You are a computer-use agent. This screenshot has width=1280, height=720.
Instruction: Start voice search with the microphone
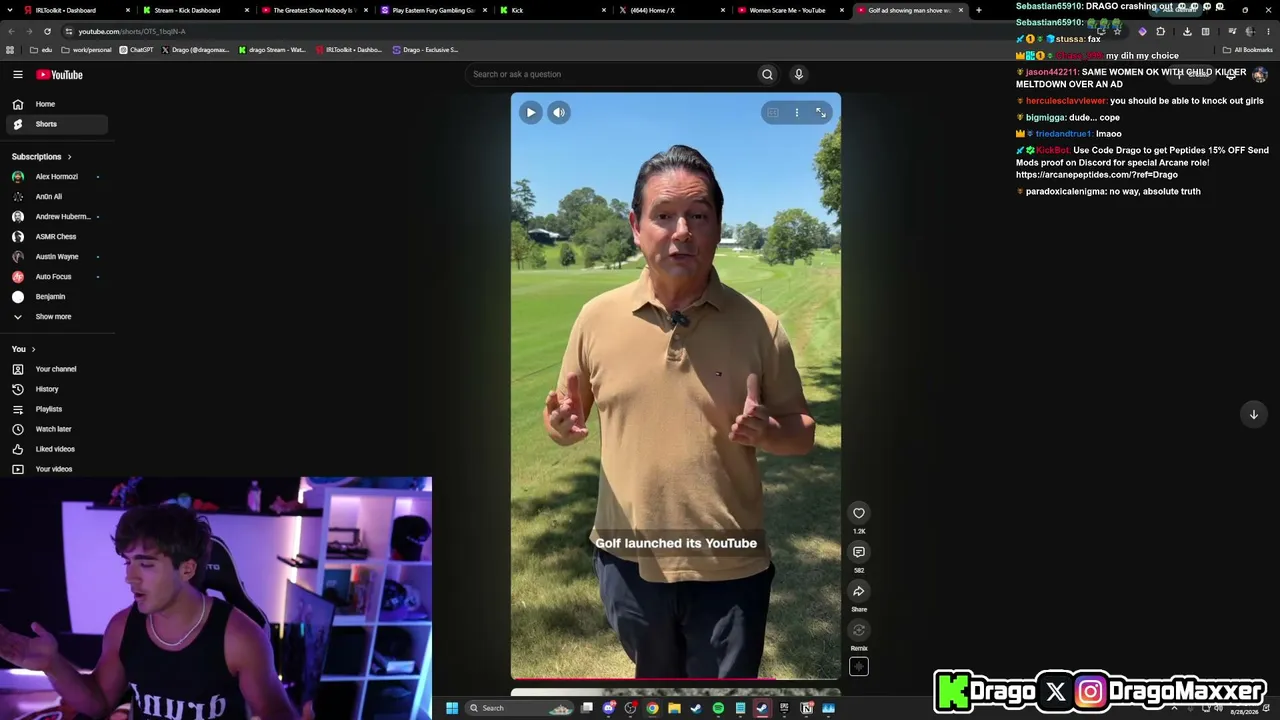click(x=798, y=74)
